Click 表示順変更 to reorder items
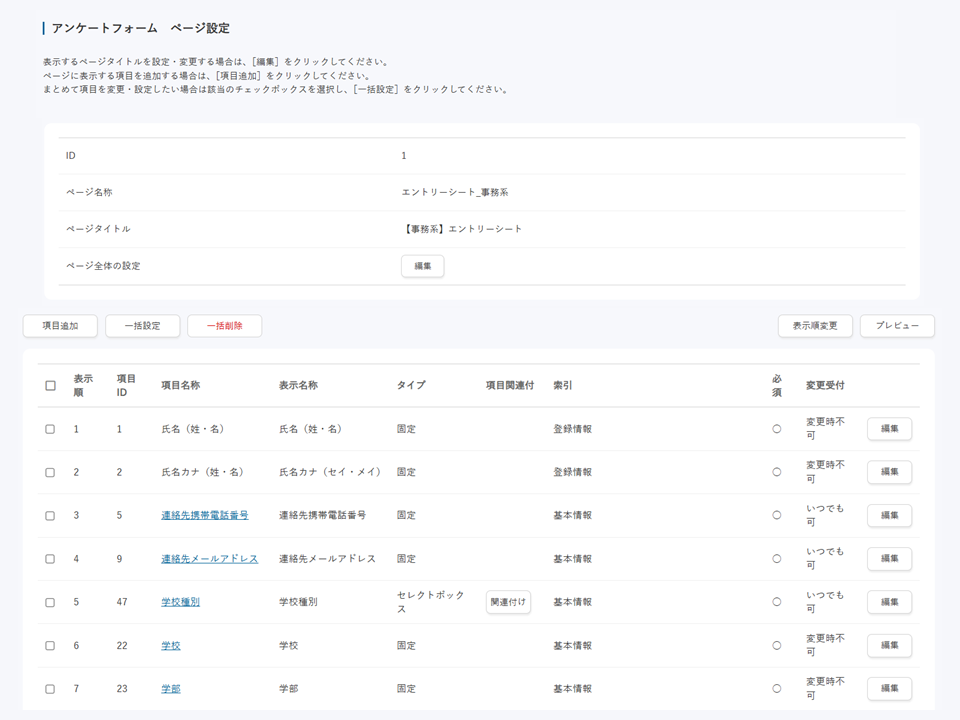The width and height of the screenshot is (960, 720). click(815, 326)
